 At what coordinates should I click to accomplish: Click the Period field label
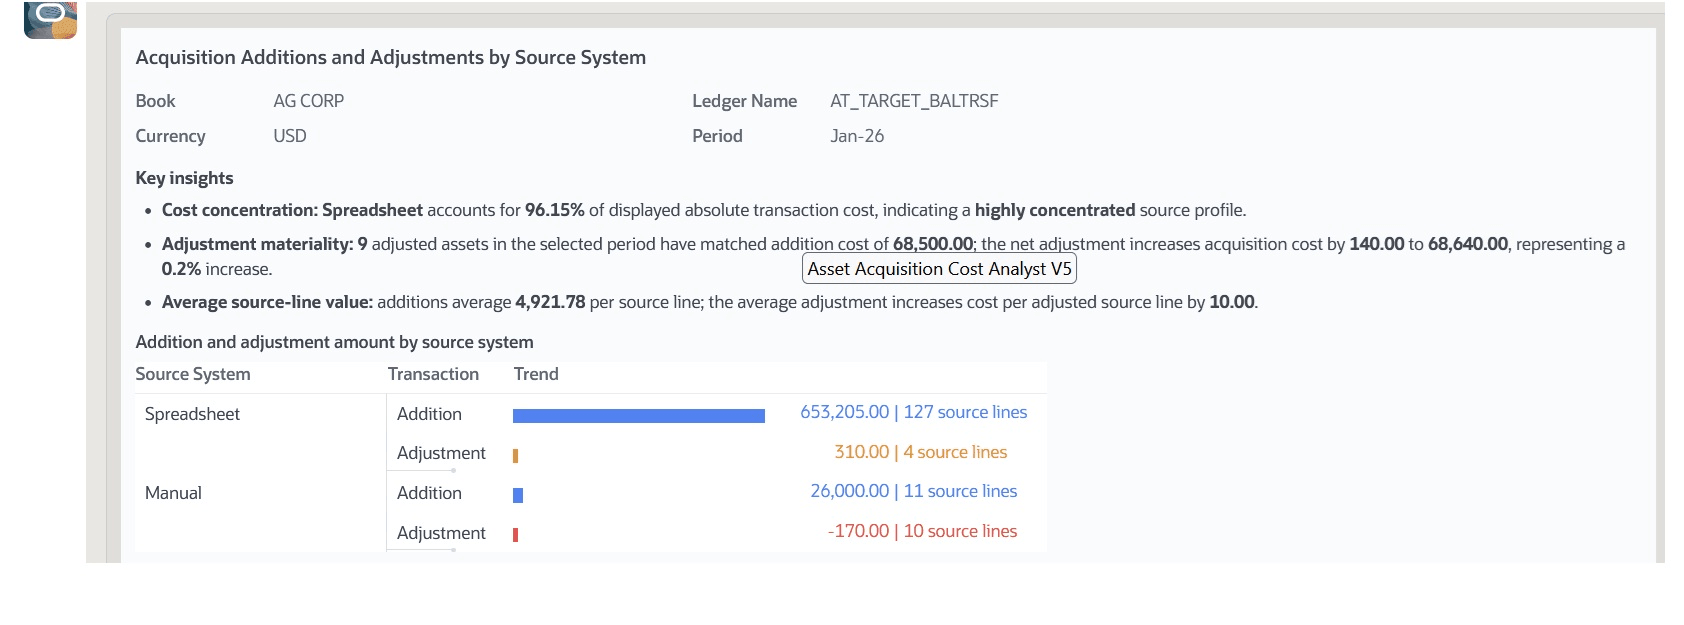coord(717,136)
